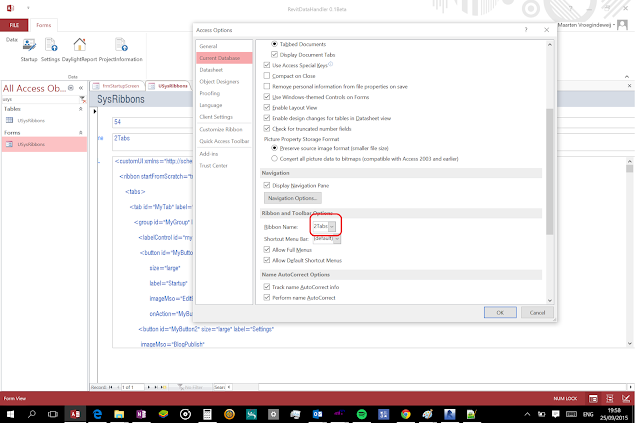Select Preserve source image format option
This screenshot has height=423, width=640.
274,148
